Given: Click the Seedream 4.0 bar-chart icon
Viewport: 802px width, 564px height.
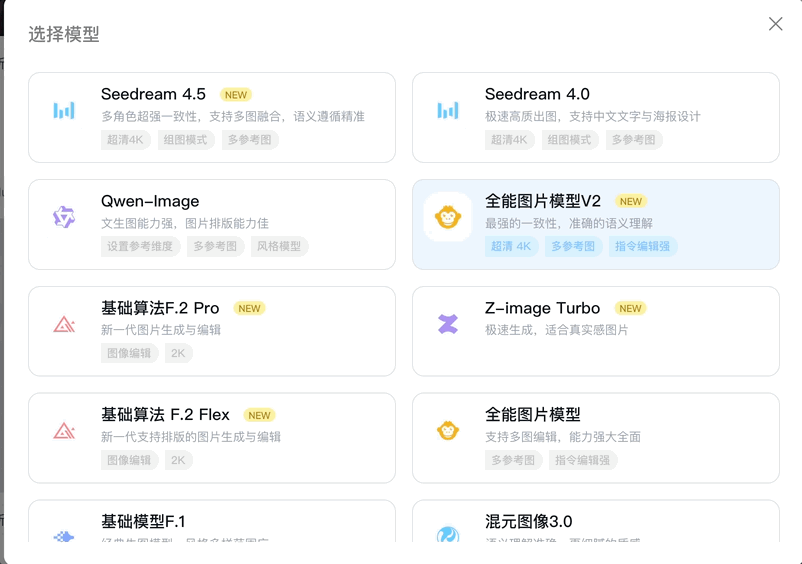Looking at the screenshot, I should coord(448,110).
